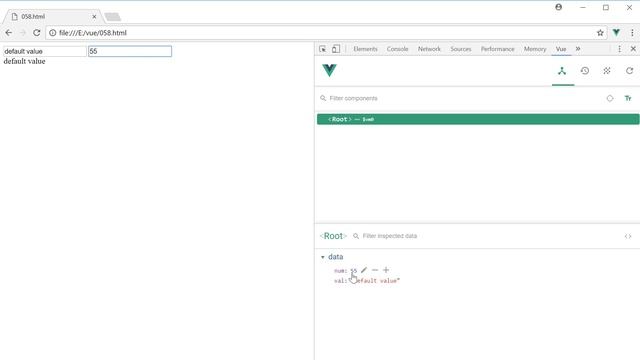The height and width of the screenshot is (360, 640).
Task: Click the 'default value' paragraph text
Action: tap(24, 61)
